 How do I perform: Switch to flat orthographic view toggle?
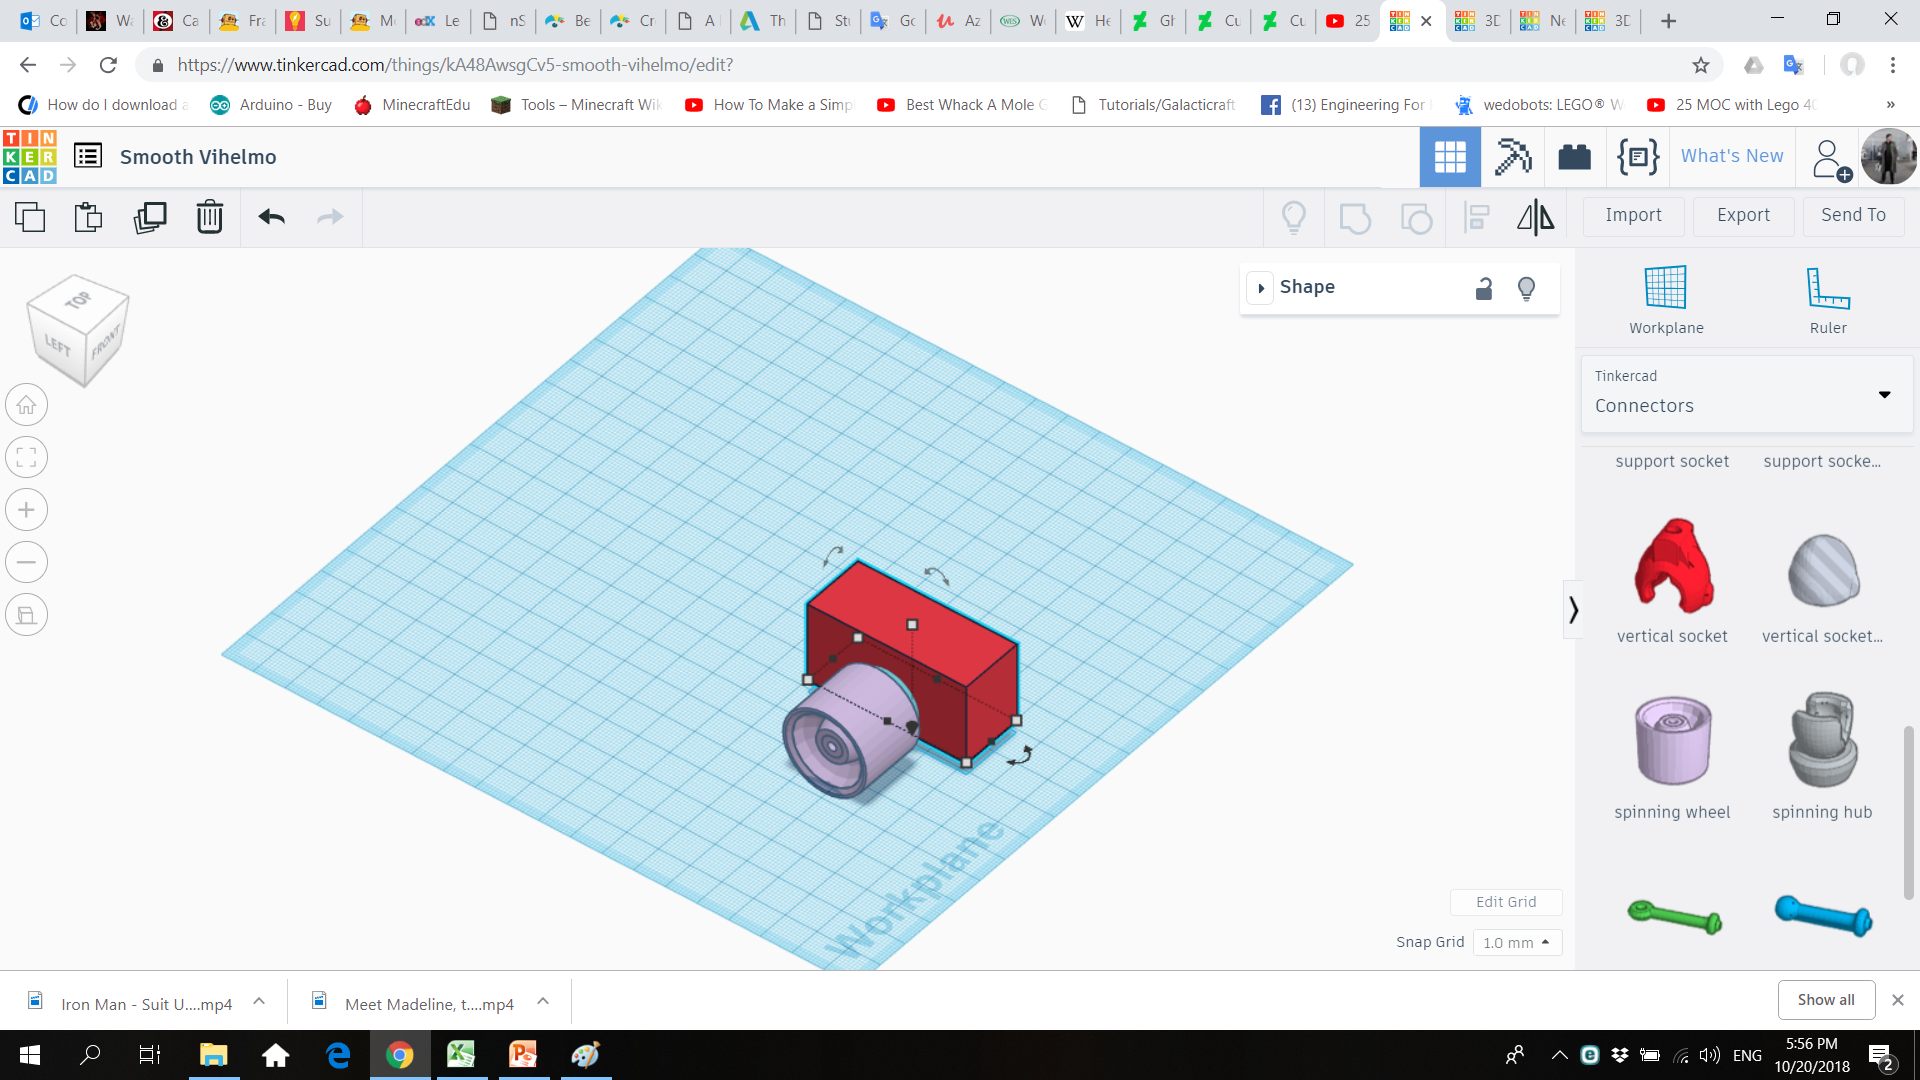pyautogui.click(x=27, y=614)
